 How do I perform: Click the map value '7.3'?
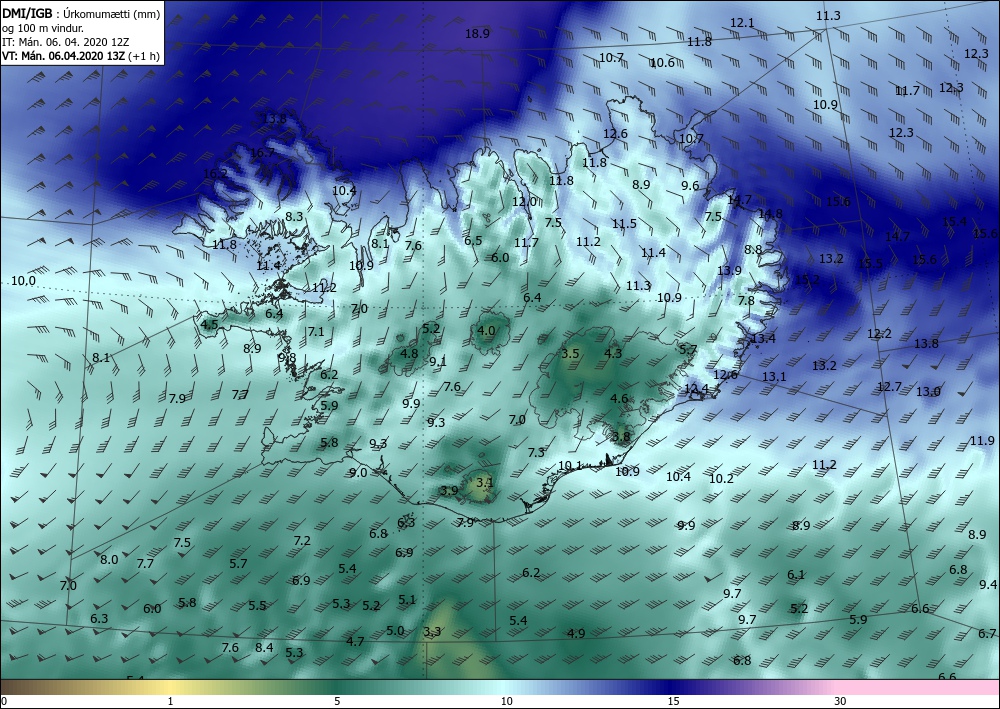pos(536,452)
